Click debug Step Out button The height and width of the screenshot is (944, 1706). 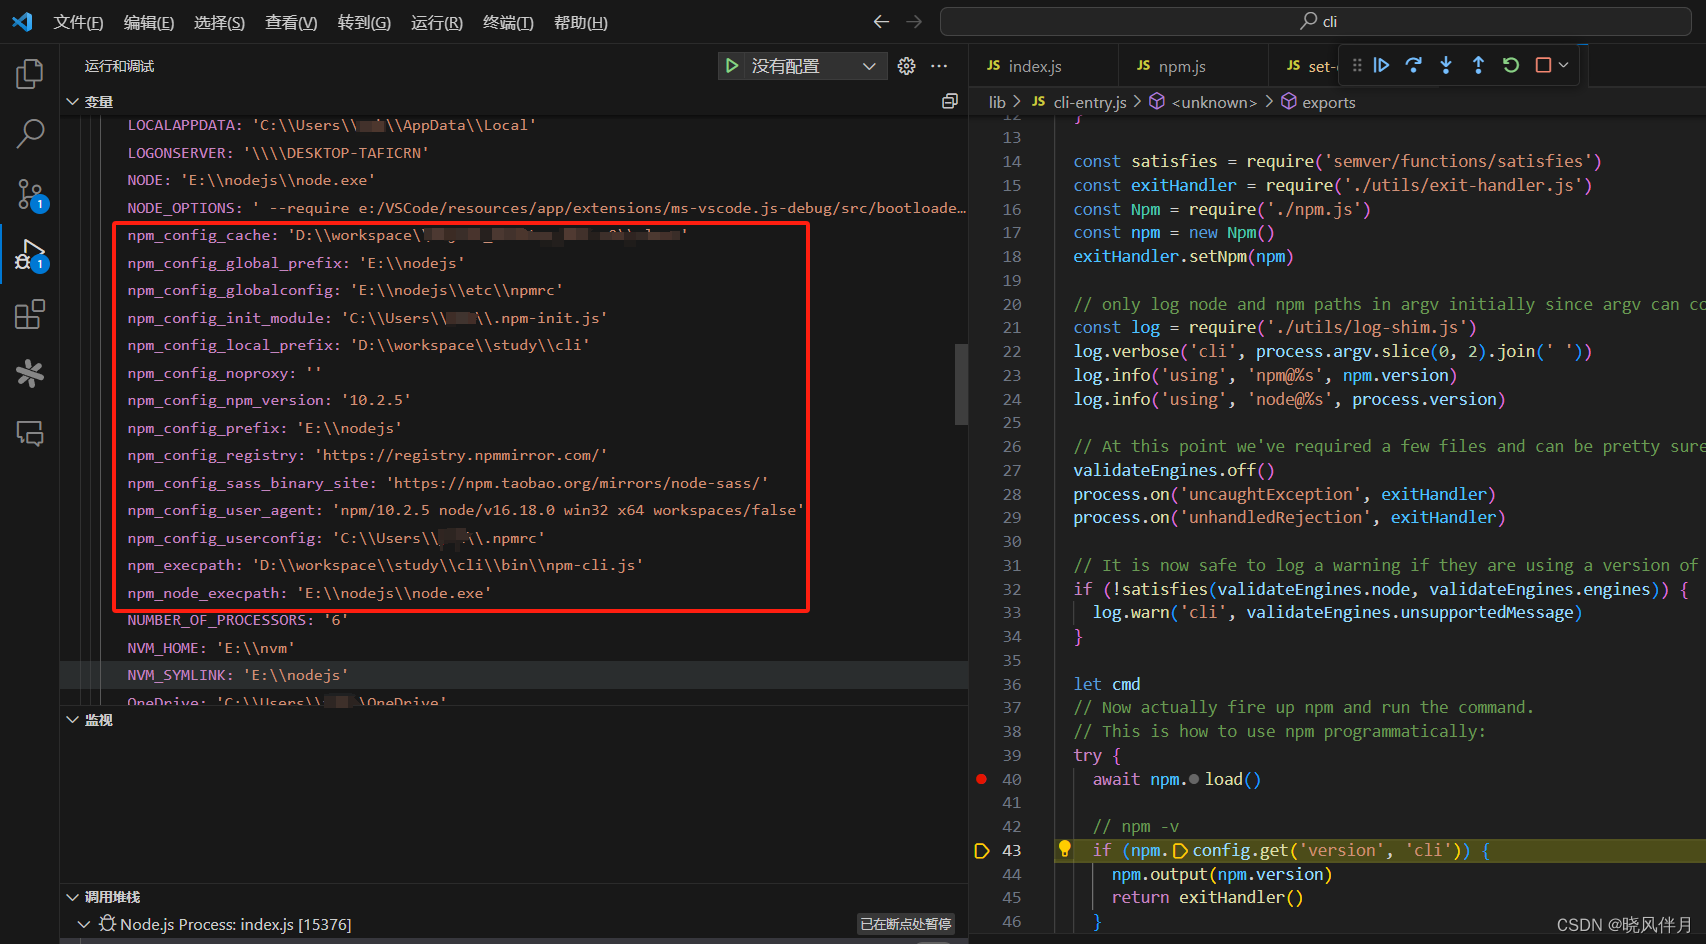[x=1478, y=65]
